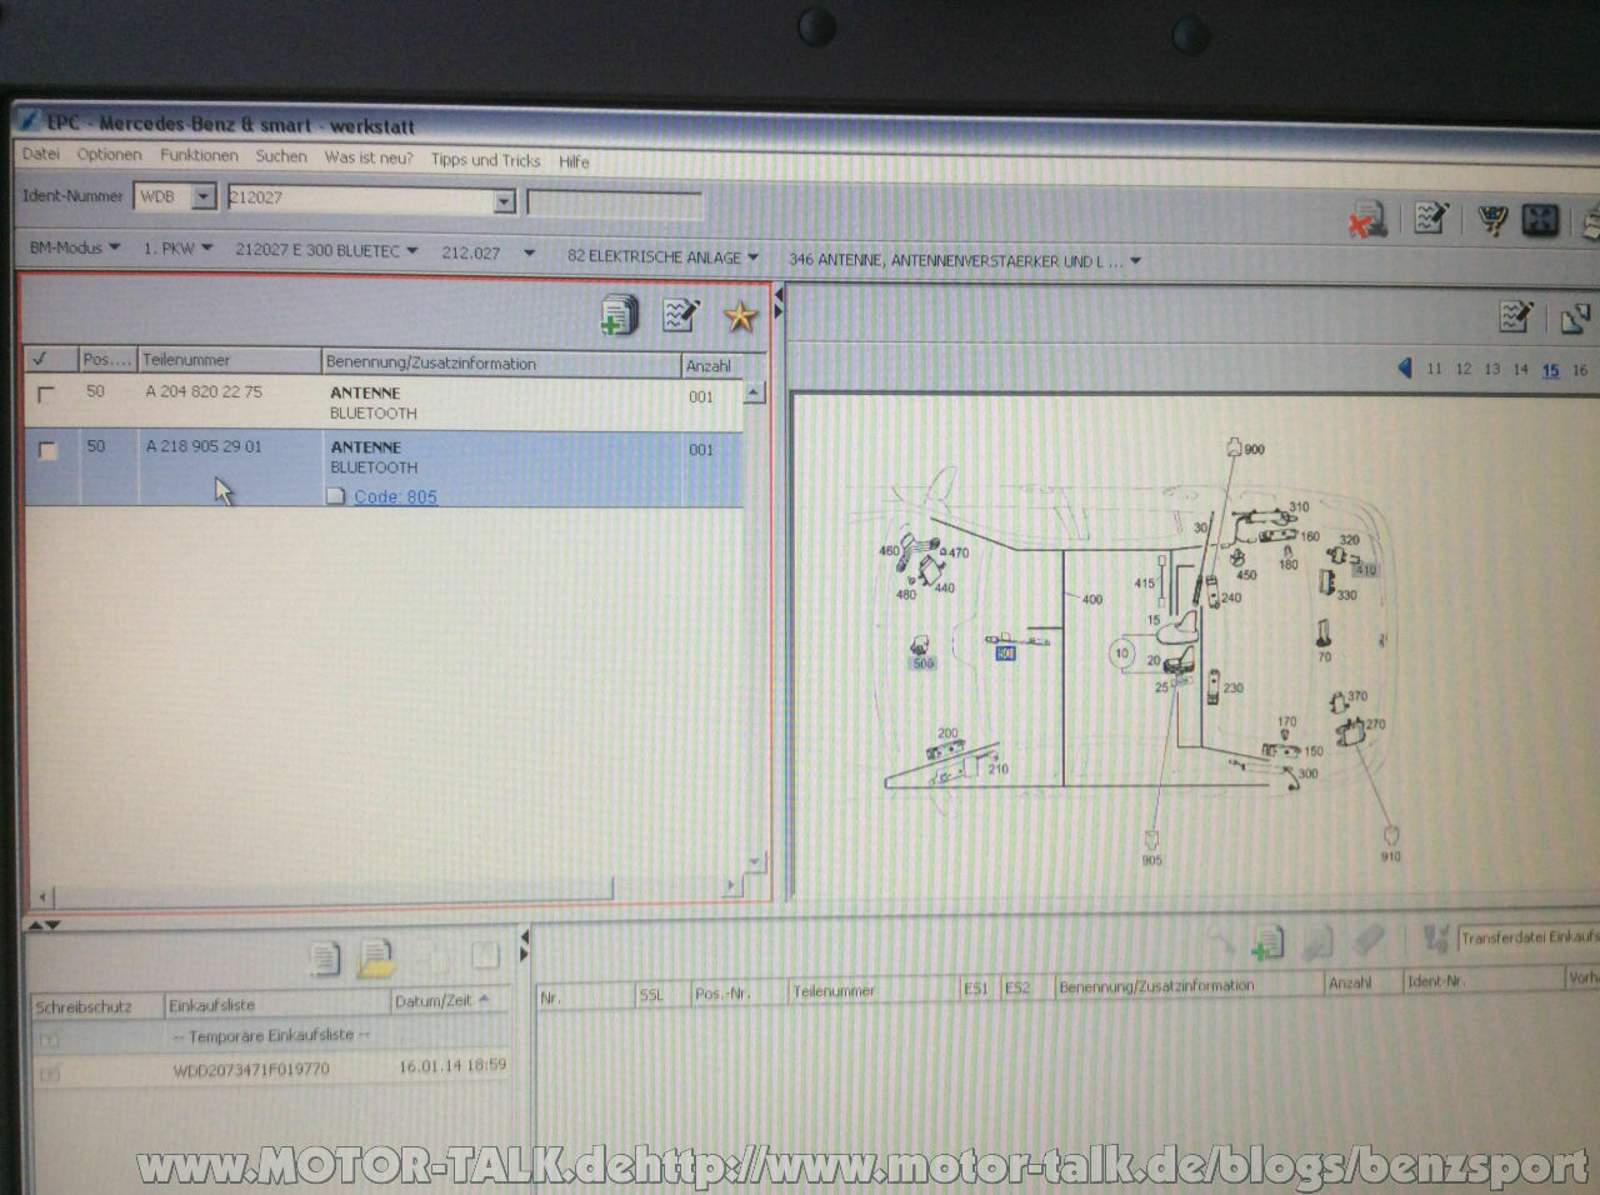Expand the 212027 E 300 BLUETEC dropdown

pos(326,250)
